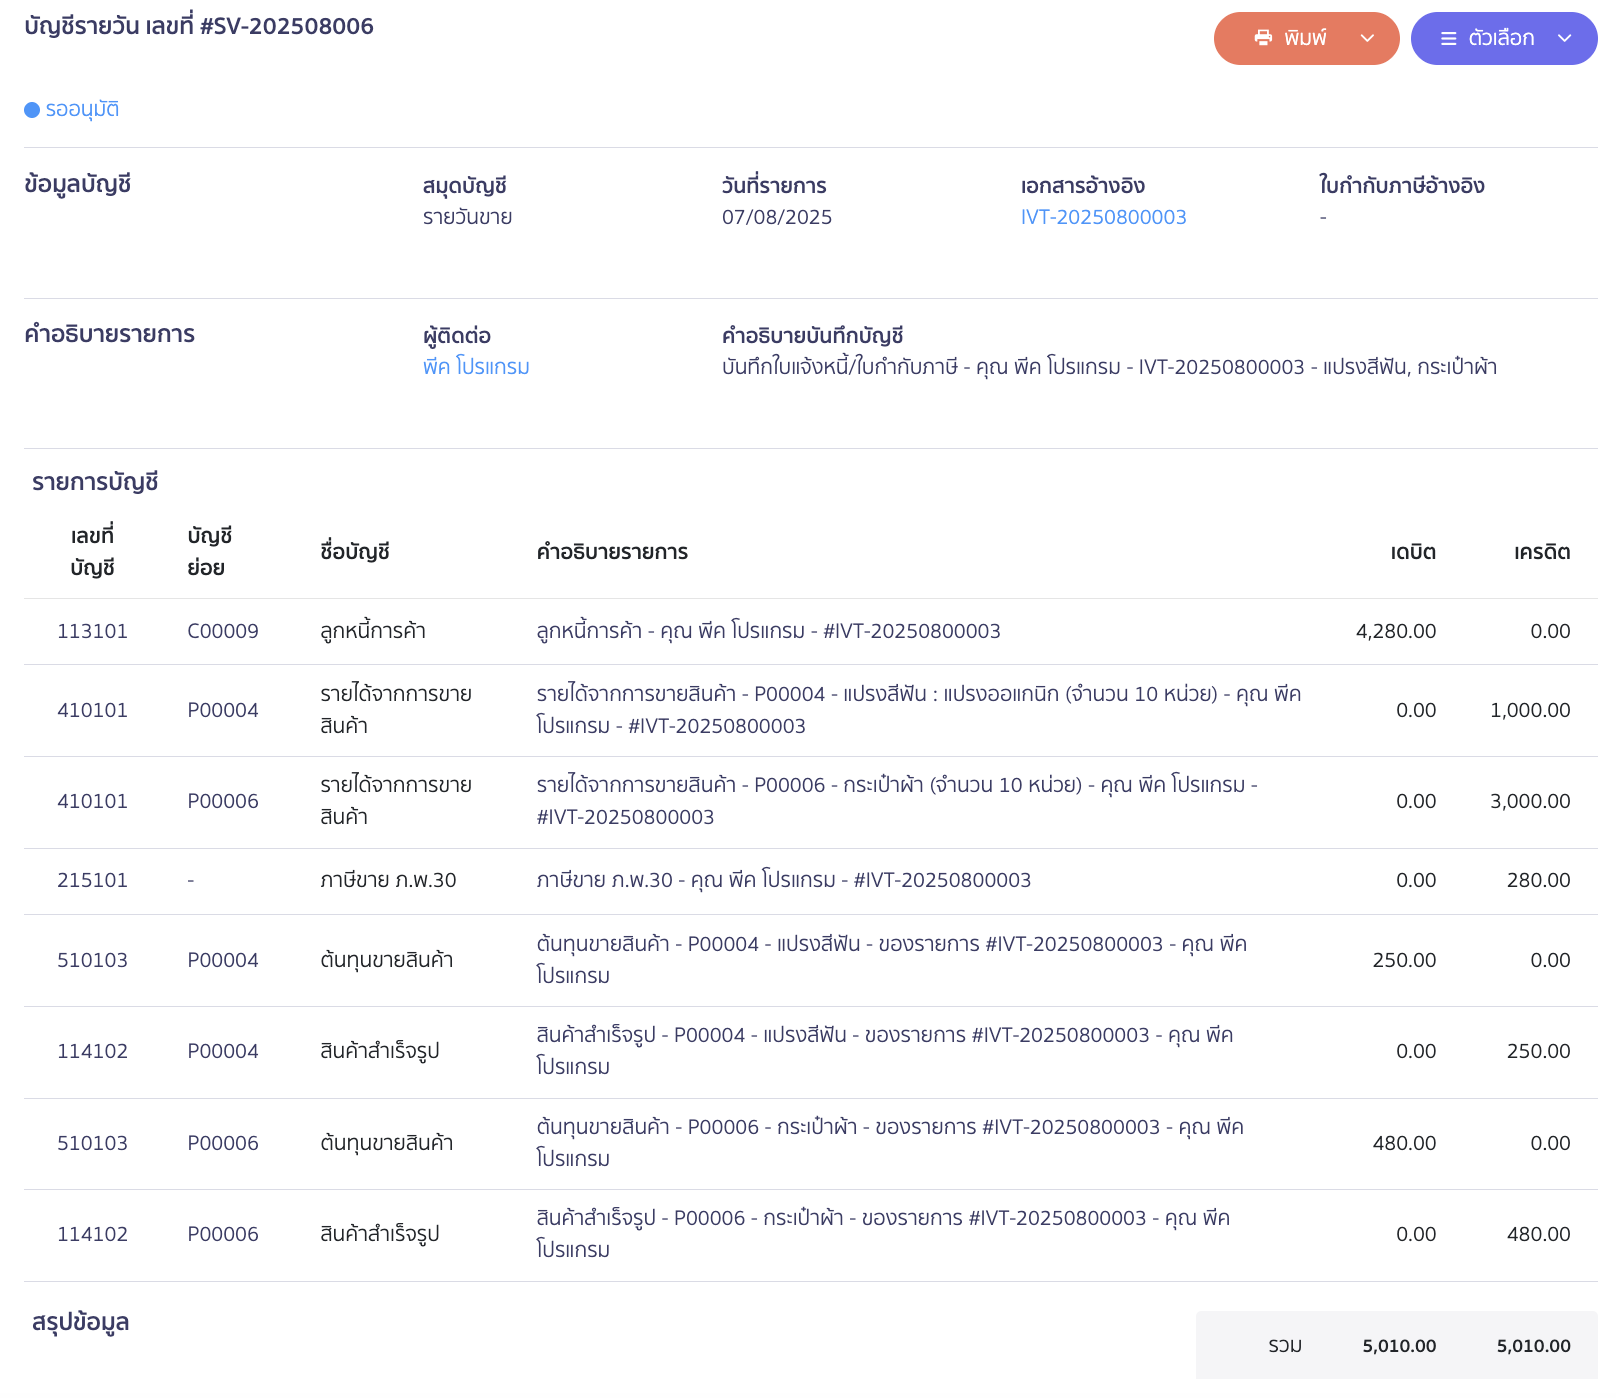Click the ชื่อบัญชี column header
1616x1398 pixels.
tap(355, 552)
